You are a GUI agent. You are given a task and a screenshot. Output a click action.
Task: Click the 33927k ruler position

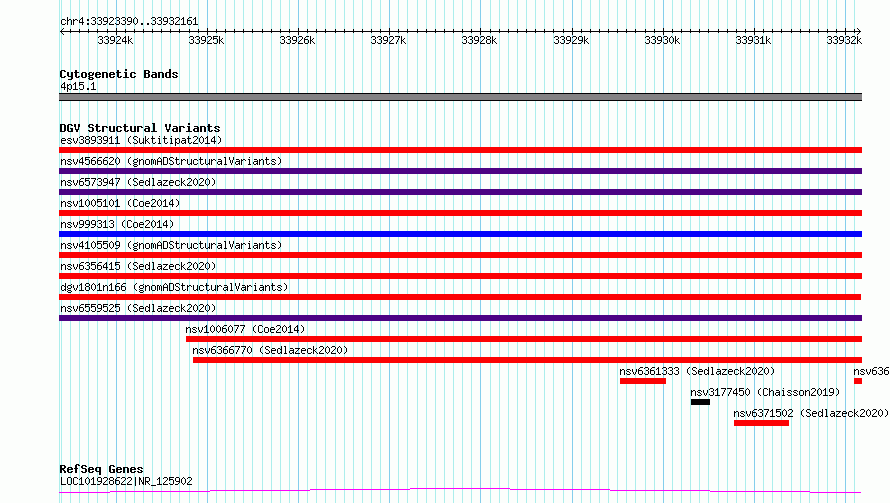coord(388,40)
